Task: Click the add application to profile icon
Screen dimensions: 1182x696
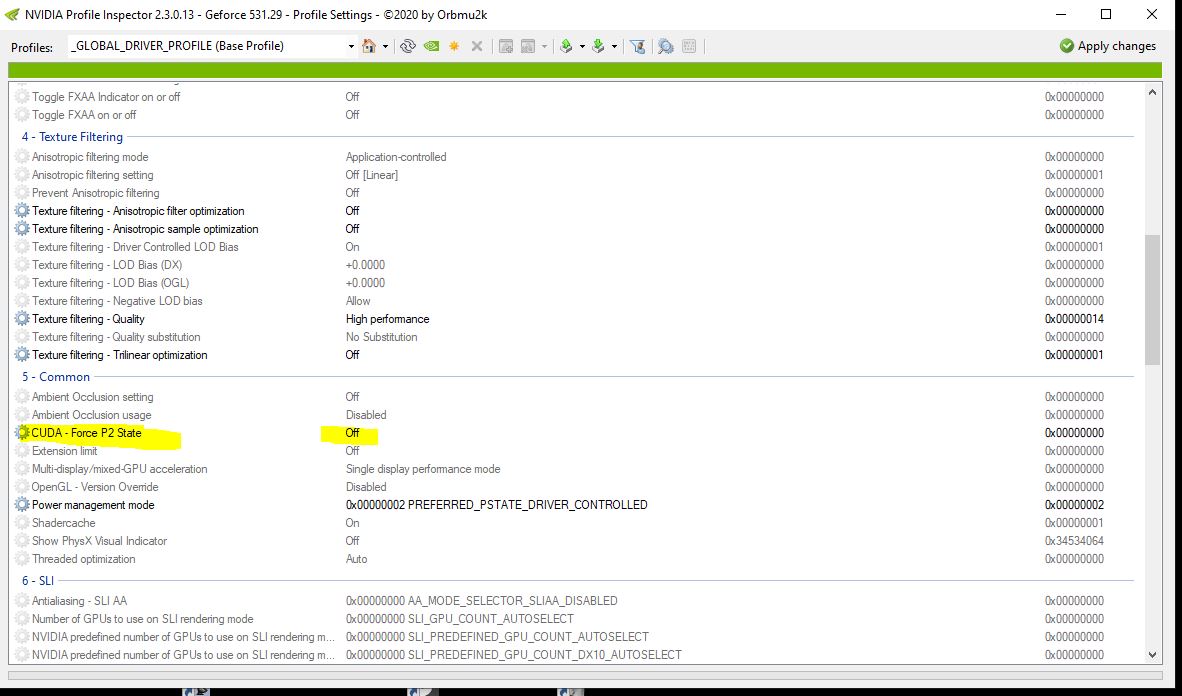Action: 506,46
